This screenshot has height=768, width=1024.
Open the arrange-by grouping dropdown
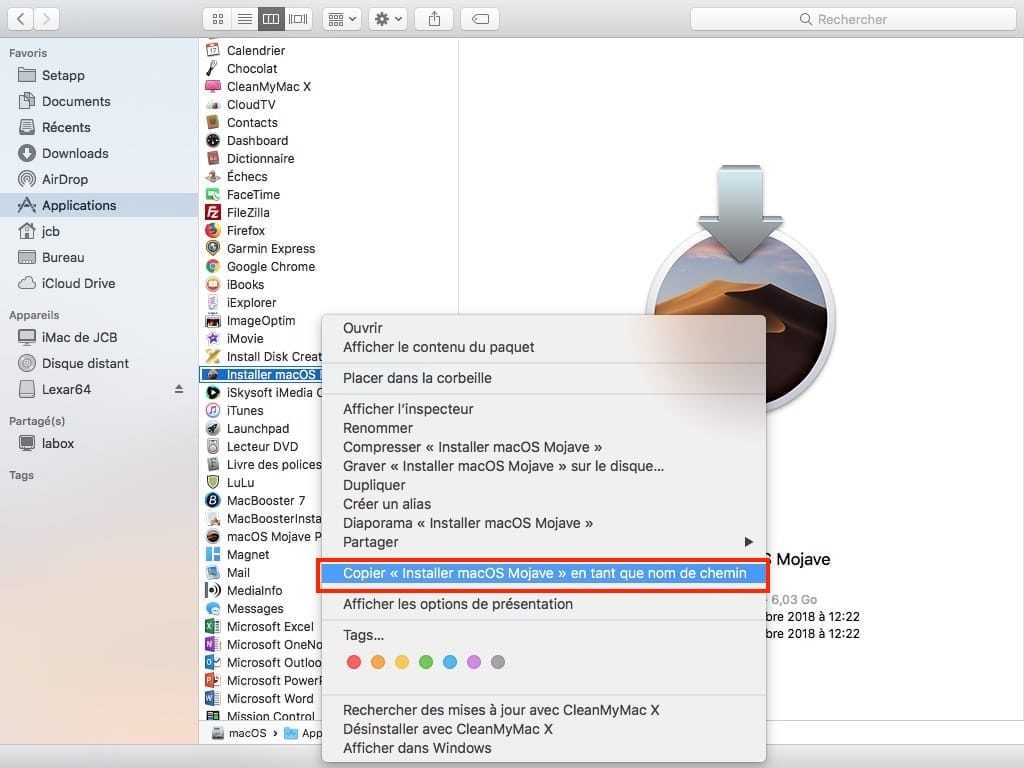pyautogui.click(x=342, y=19)
